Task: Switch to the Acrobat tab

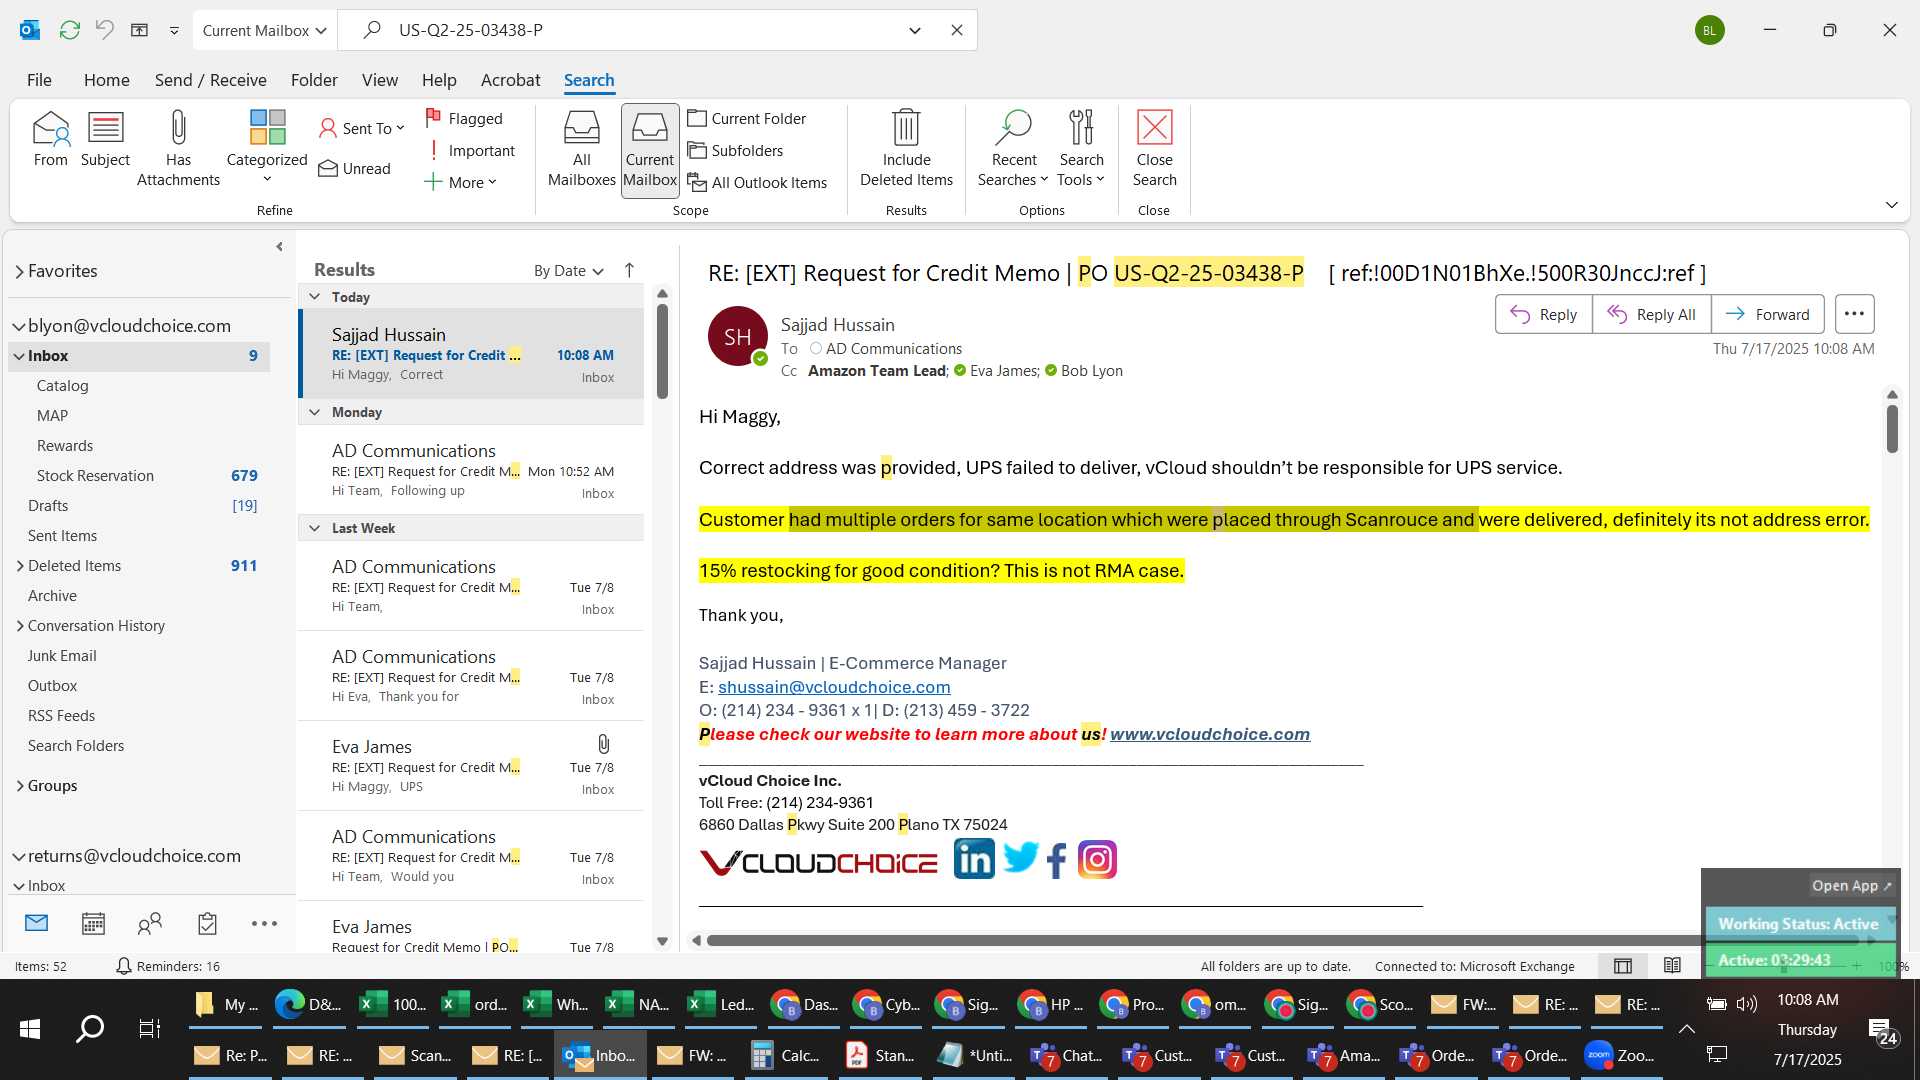Action: coord(510,80)
